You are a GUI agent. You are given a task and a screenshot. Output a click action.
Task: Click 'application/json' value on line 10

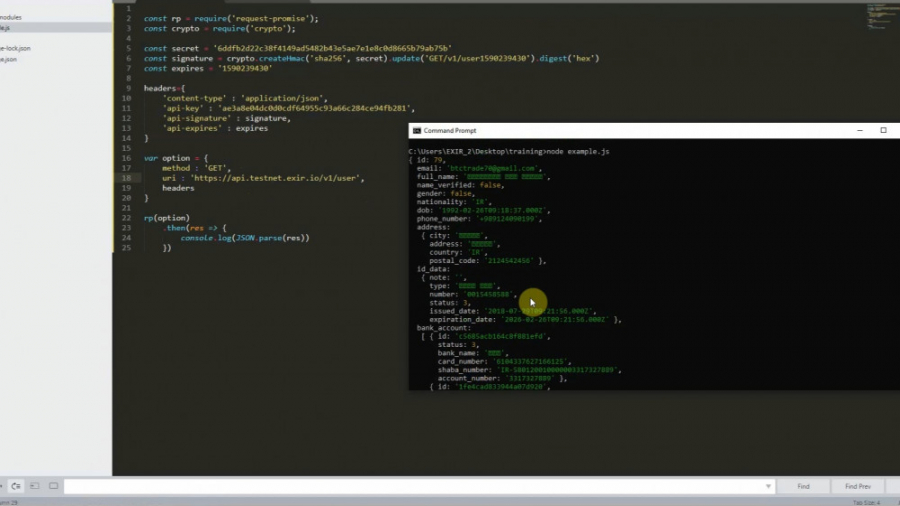click(282, 98)
